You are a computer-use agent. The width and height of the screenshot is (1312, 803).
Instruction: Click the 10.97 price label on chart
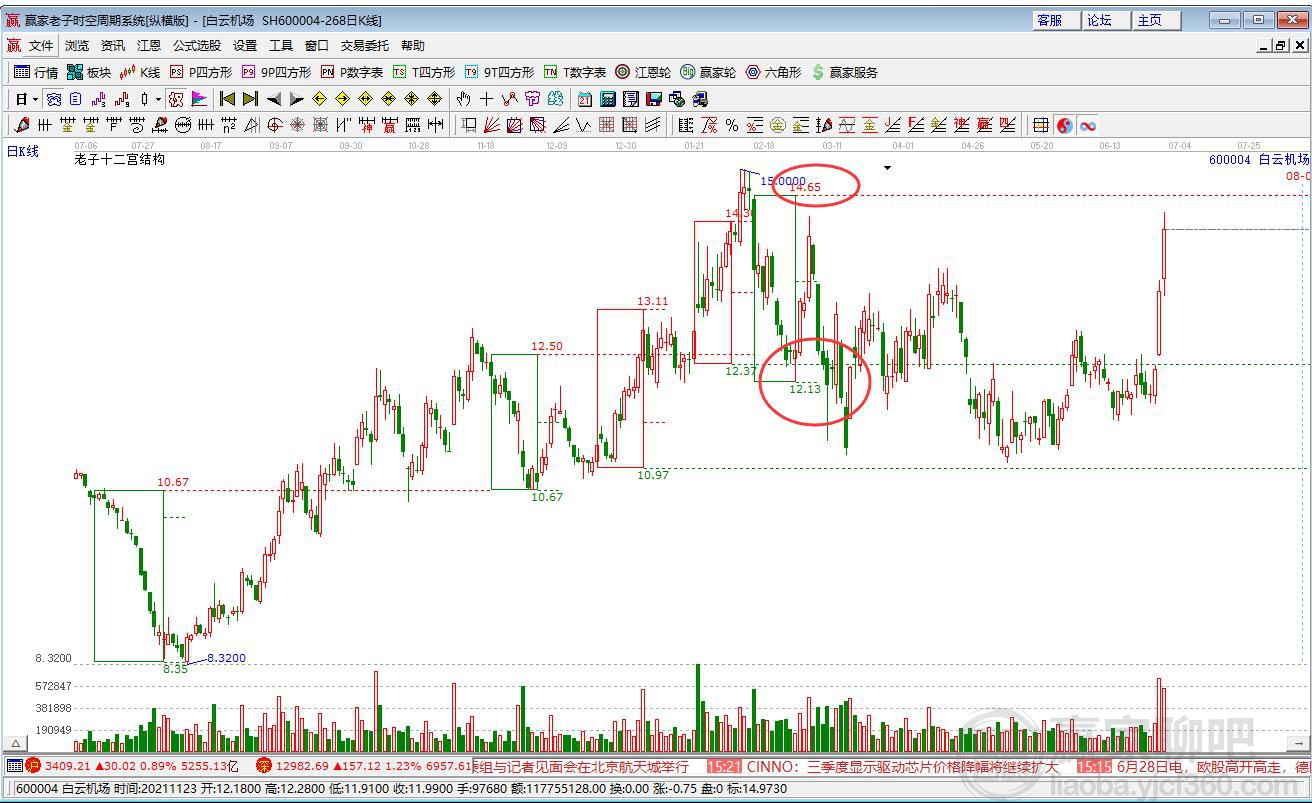pos(653,475)
